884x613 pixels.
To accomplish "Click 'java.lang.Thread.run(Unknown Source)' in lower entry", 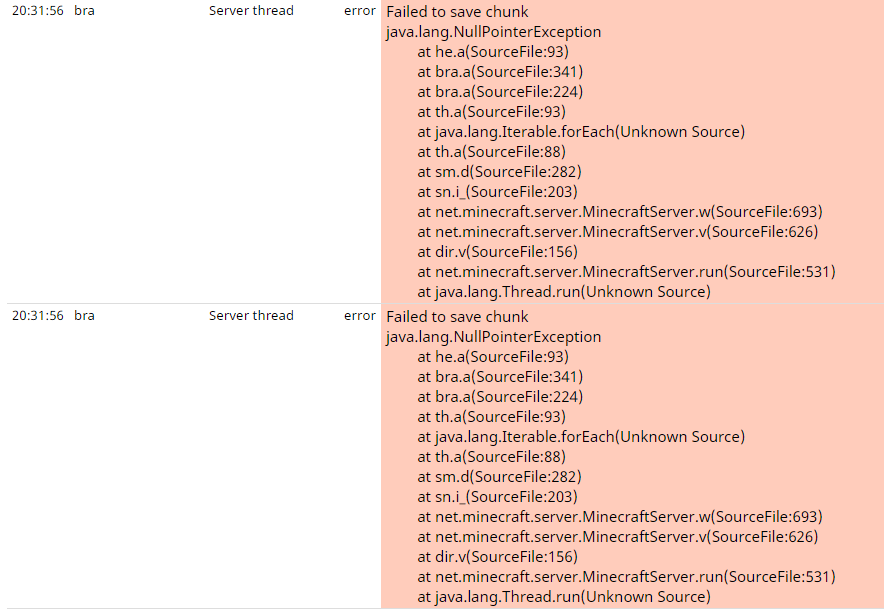I will click(564, 597).
